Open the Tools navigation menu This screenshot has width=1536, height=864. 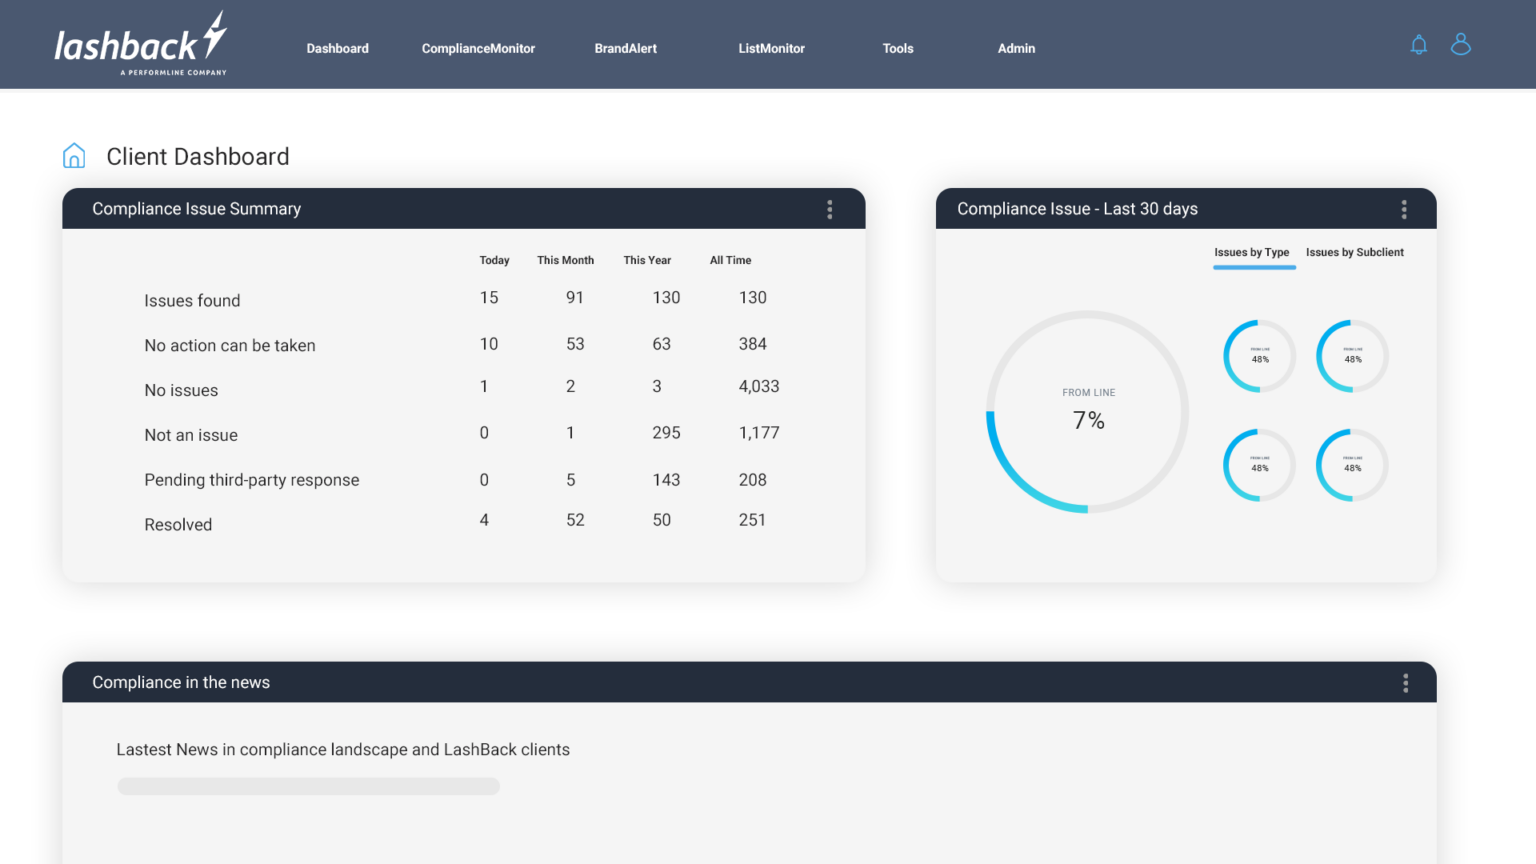[897, 48]
